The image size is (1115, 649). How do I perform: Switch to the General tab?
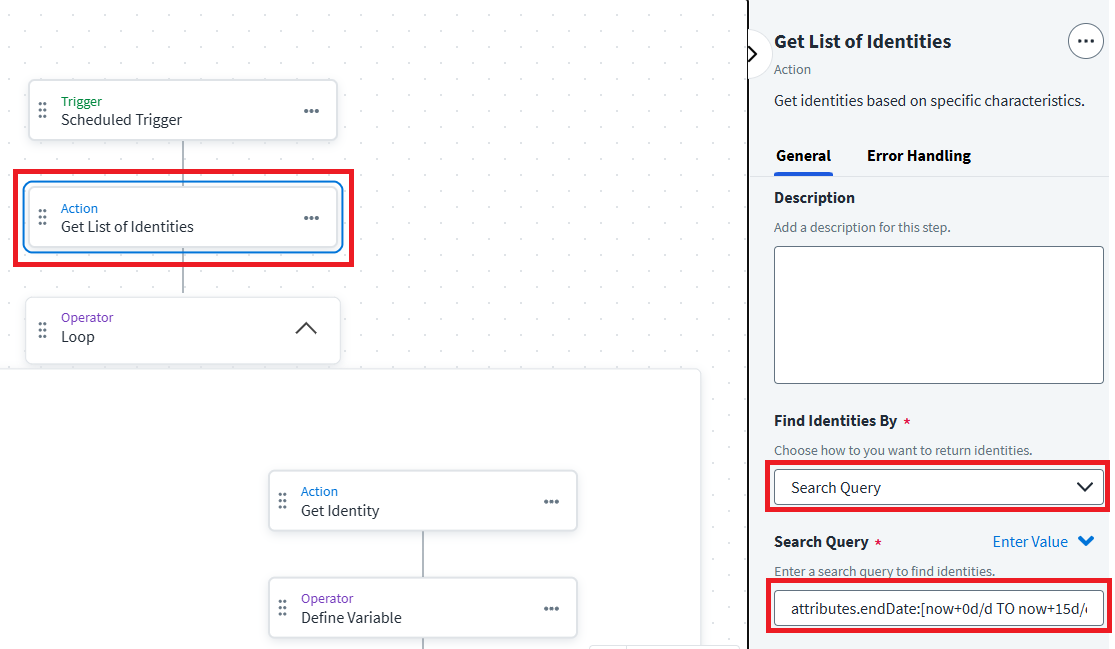803,156
